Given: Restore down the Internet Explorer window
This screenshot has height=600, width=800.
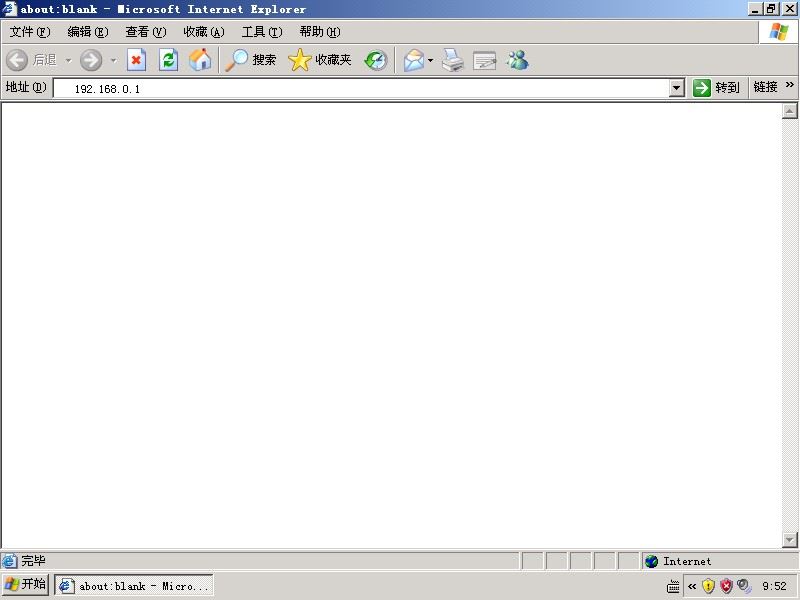Looking at the screenshot, I should 771,9.
